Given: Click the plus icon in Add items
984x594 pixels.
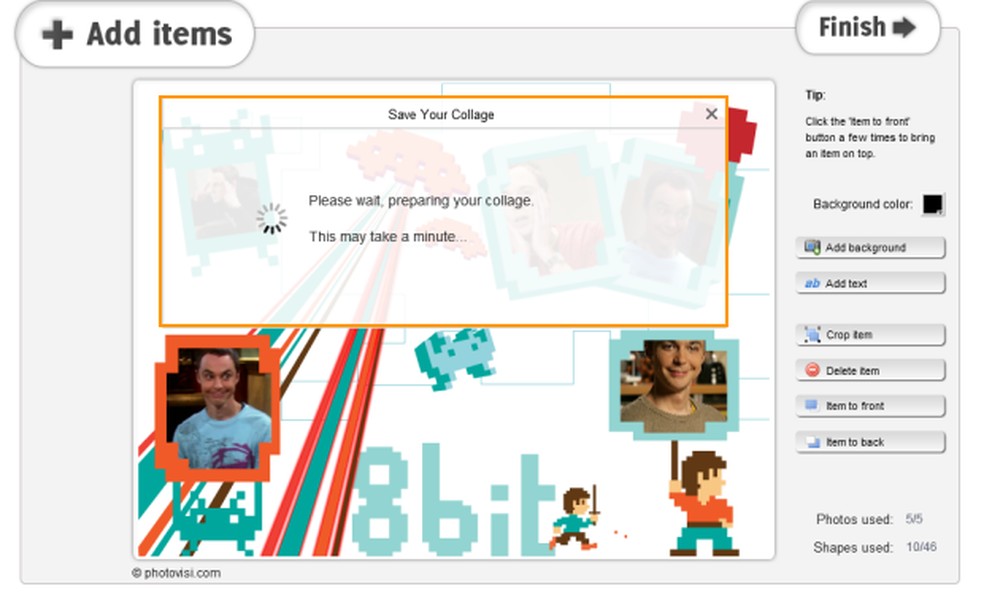Looking at the screenshot, I should click(x=57, y=34).
